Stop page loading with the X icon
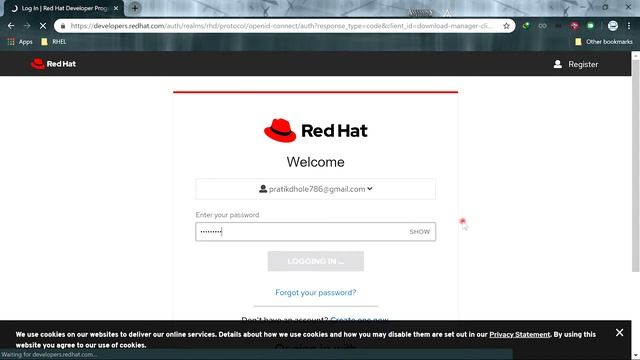Image resolution: width=640 pixels, height=360 pixels. click(43, 26)
